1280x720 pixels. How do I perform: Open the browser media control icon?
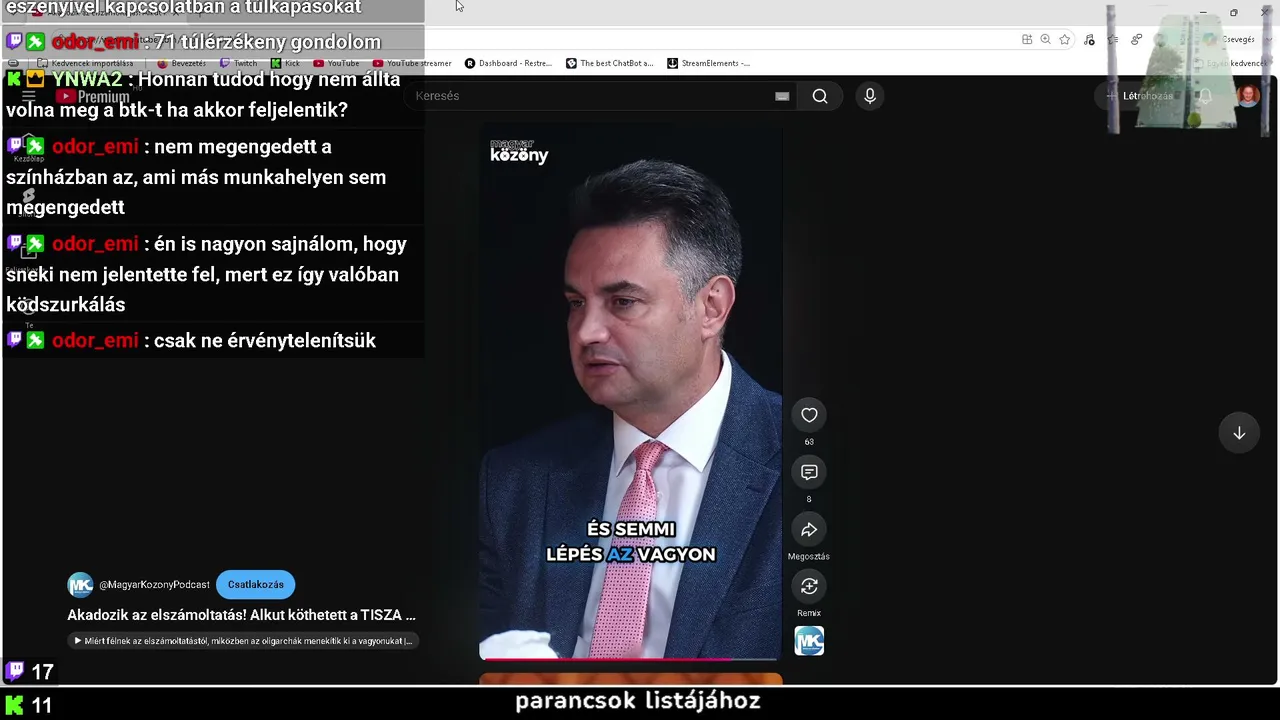coord(1089,40)
